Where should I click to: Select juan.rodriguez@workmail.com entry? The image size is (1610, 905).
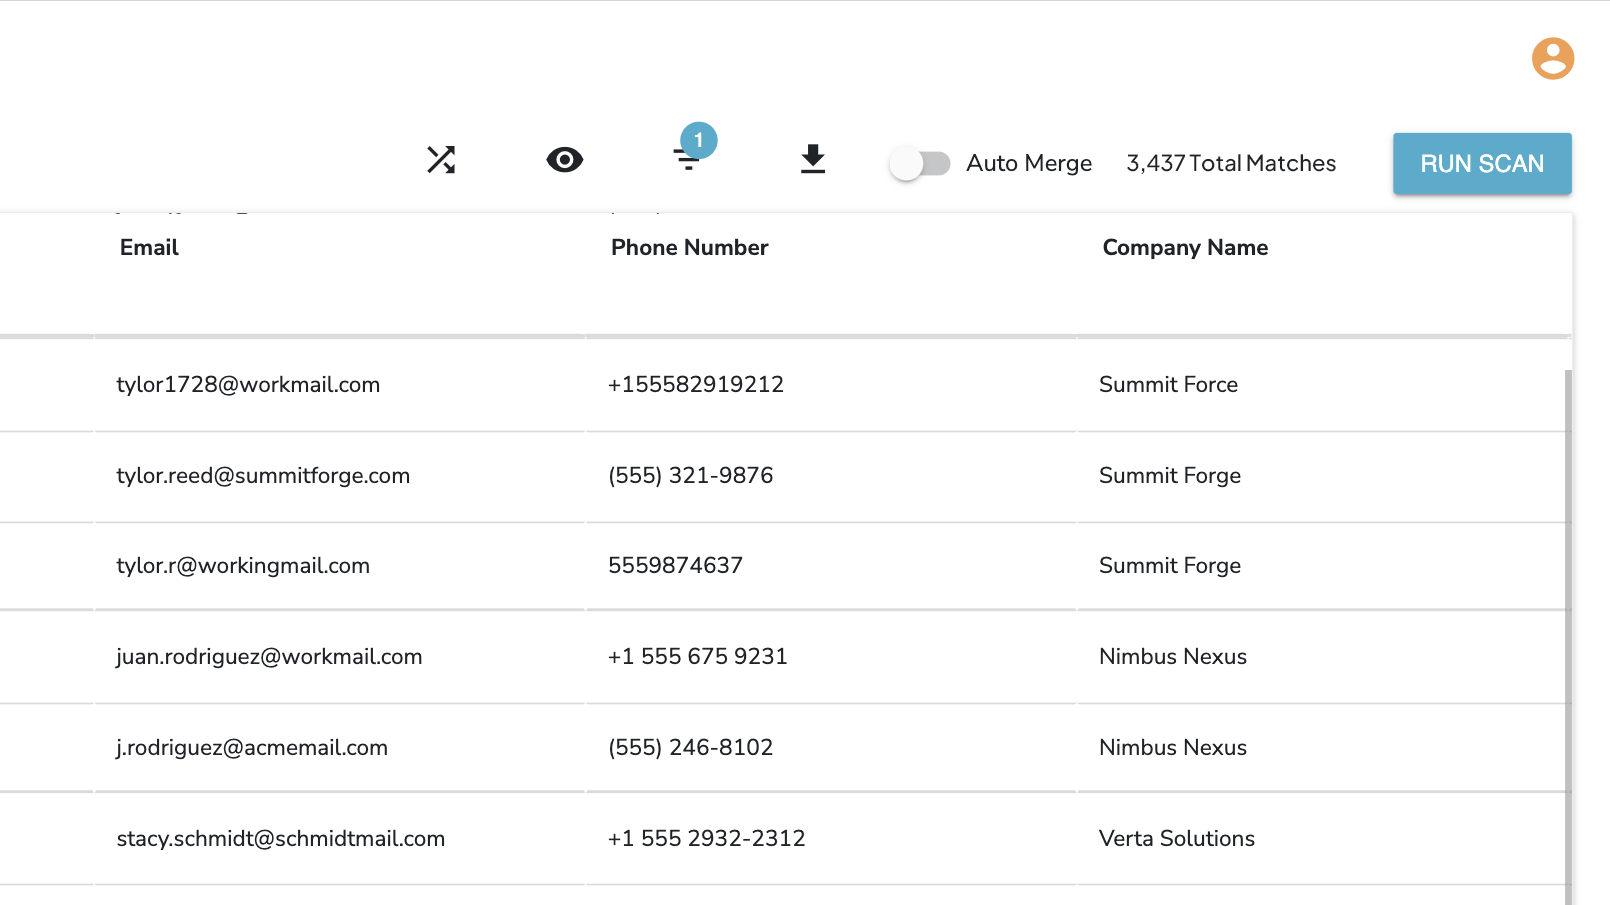269,657
